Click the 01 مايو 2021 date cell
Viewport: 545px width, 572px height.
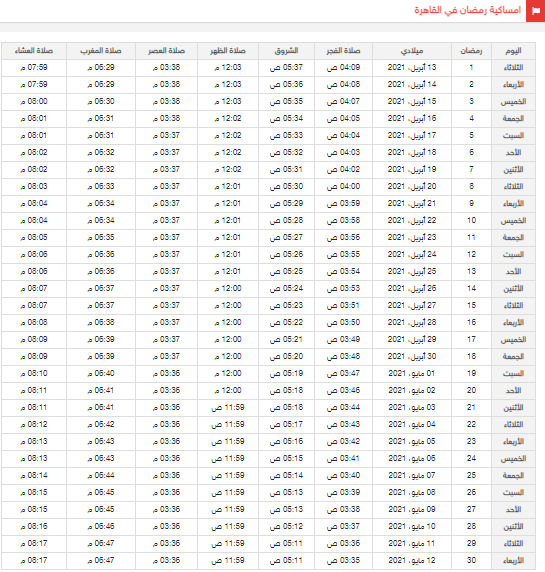[x=411, y=374]
